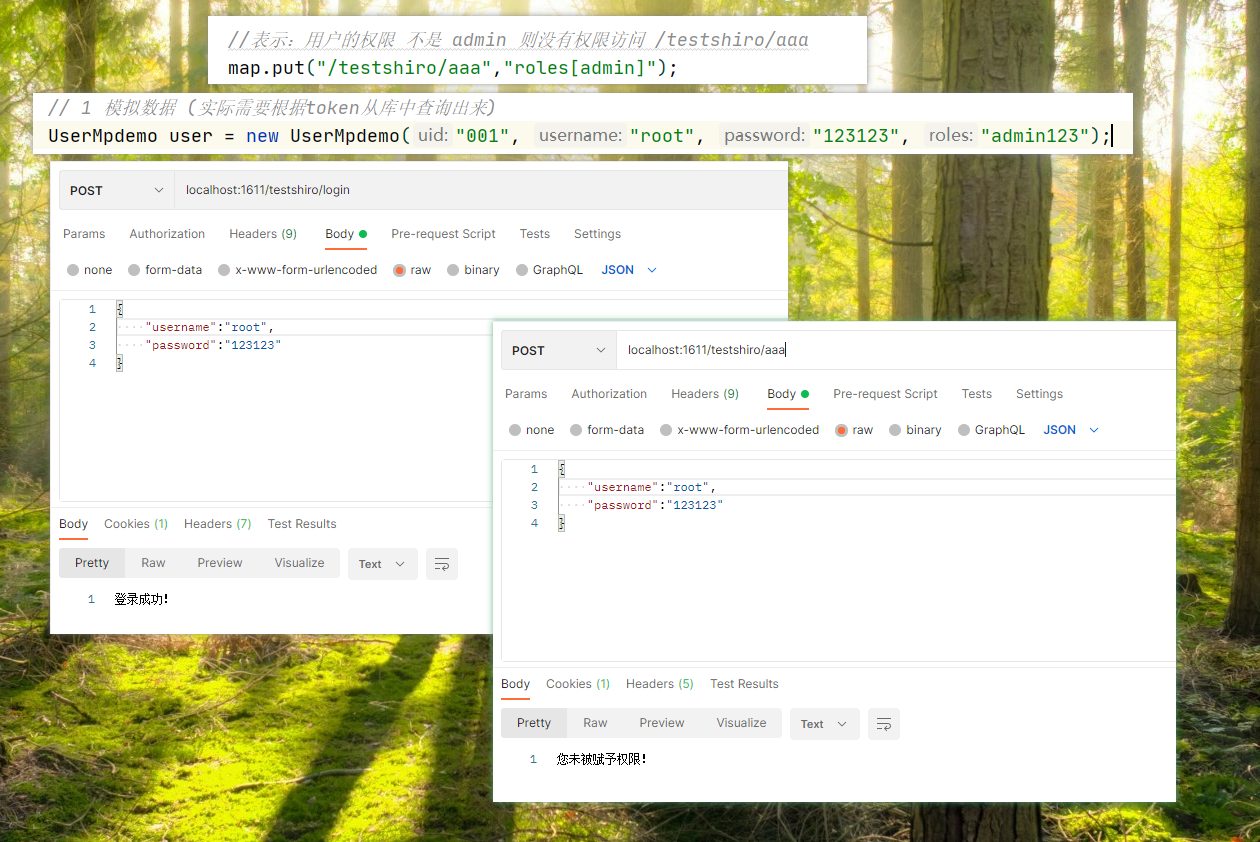
Task: Click the URL field with localhost:1611/testshiro/login
Action: point(480,190)
